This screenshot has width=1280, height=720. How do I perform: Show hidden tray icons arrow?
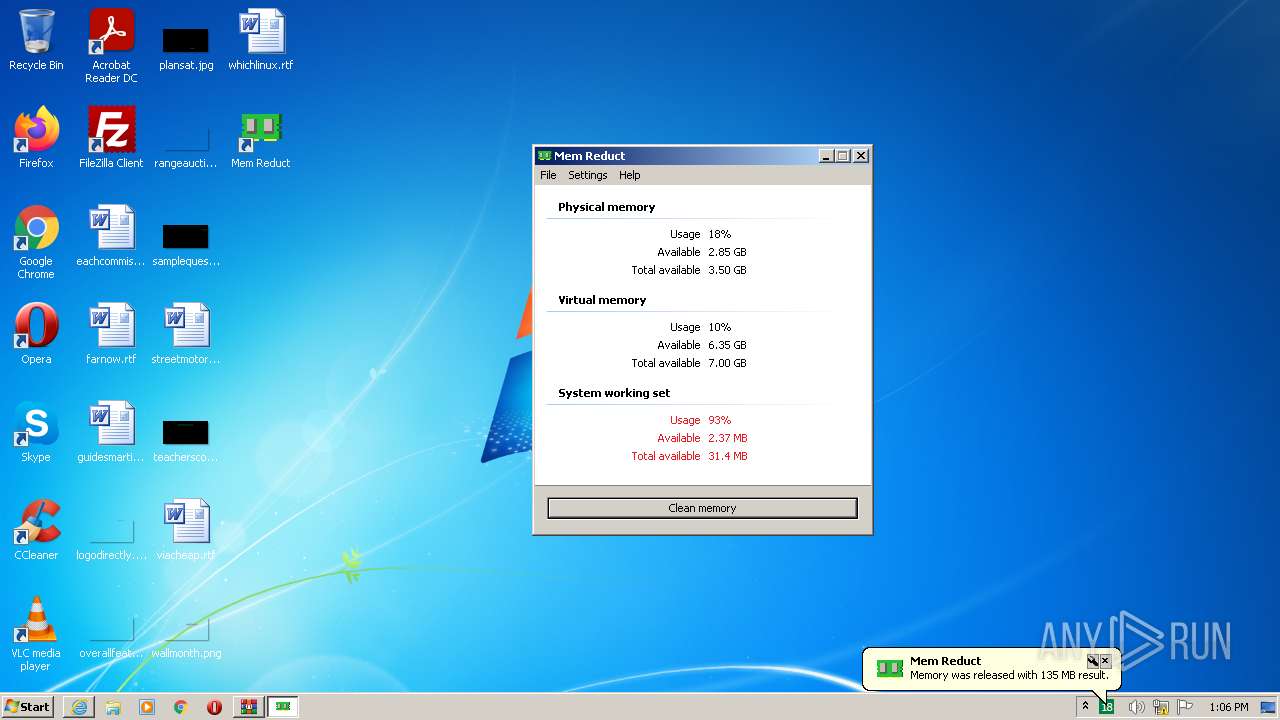pos(1085,707)
